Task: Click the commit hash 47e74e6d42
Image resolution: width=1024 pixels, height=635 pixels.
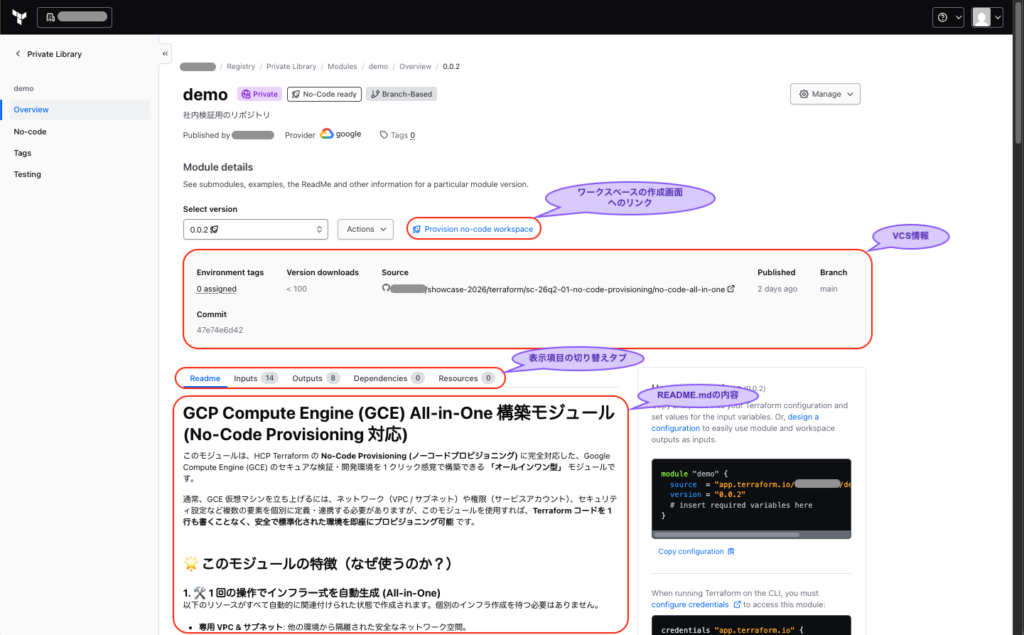Action: [219, 330]
